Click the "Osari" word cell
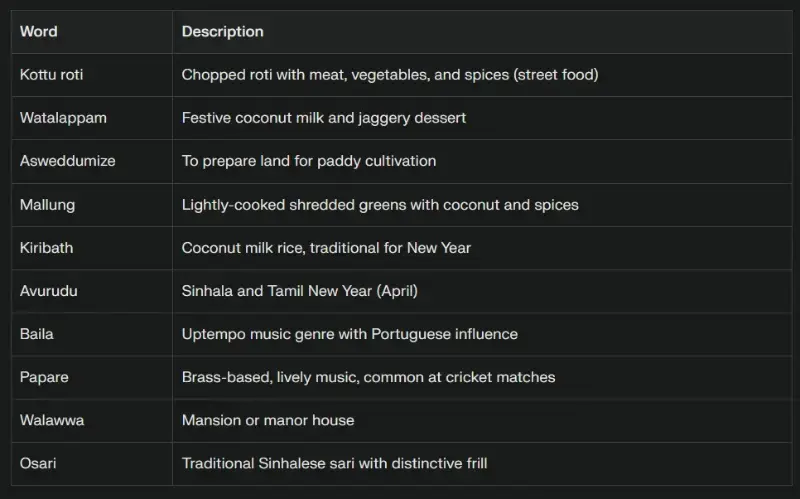 coord(40,463)
